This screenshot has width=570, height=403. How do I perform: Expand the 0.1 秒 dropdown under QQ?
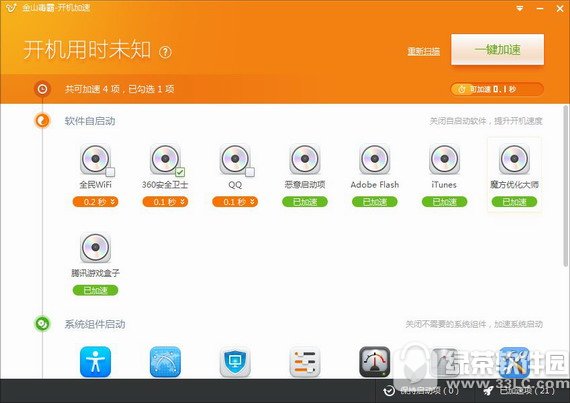point(235,202)
